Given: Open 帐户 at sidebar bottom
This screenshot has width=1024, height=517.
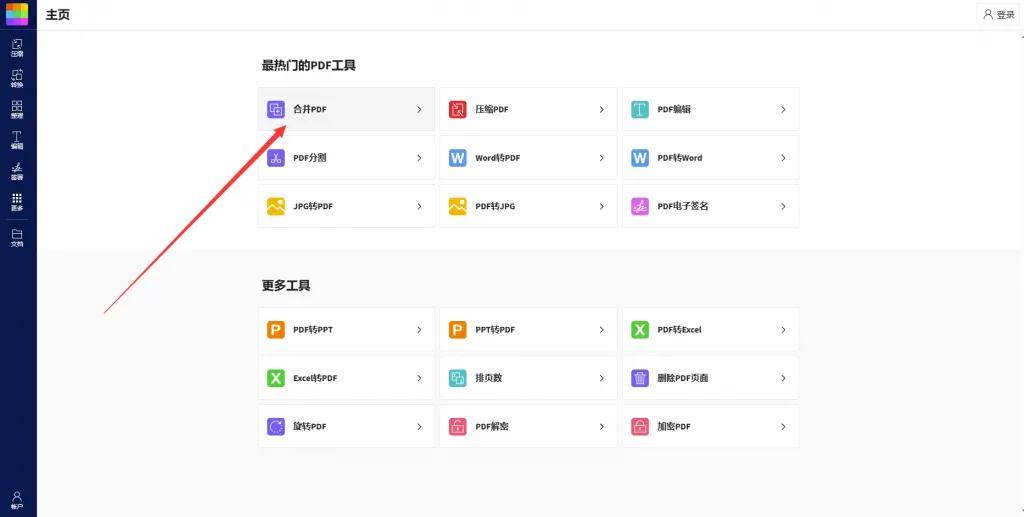Looking at the screenshot, I should click(x=17, y=501).
